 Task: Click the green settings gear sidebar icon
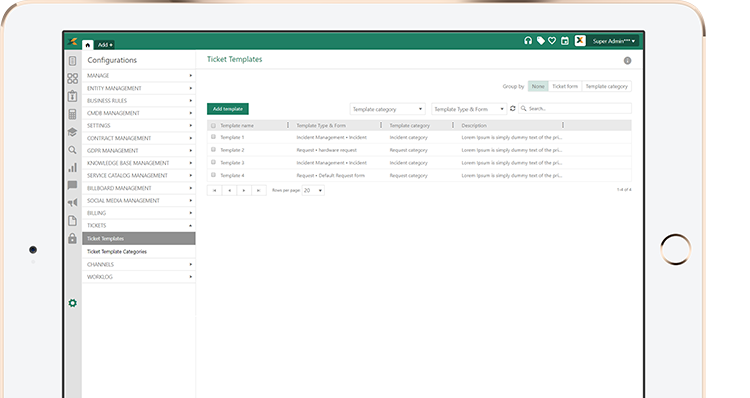(72, 303)
